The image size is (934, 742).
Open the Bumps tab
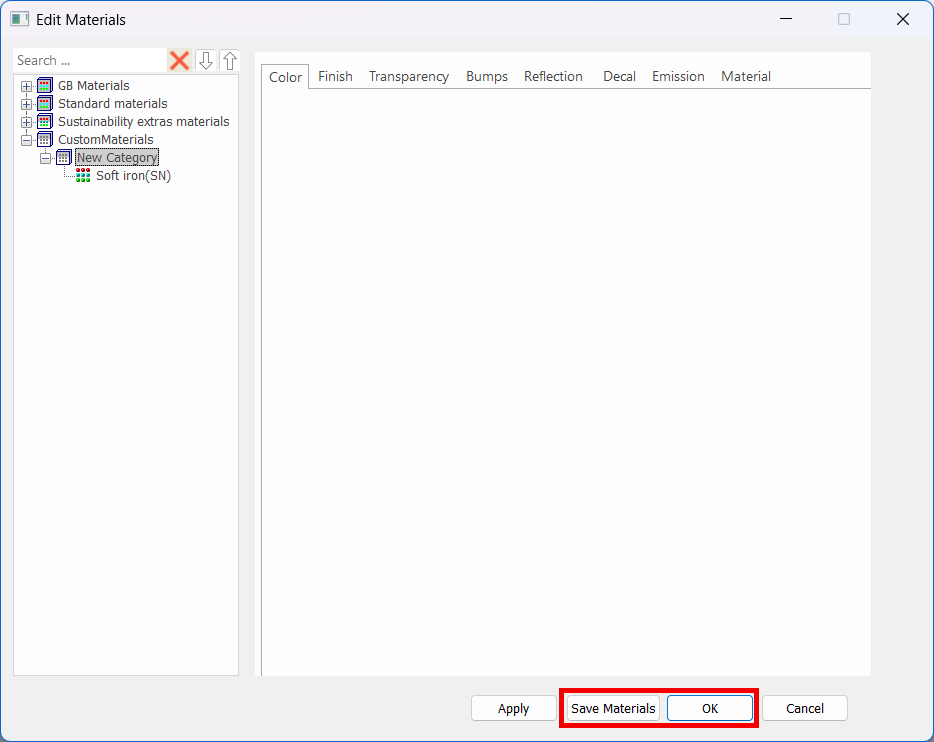(x=487, y=76)
